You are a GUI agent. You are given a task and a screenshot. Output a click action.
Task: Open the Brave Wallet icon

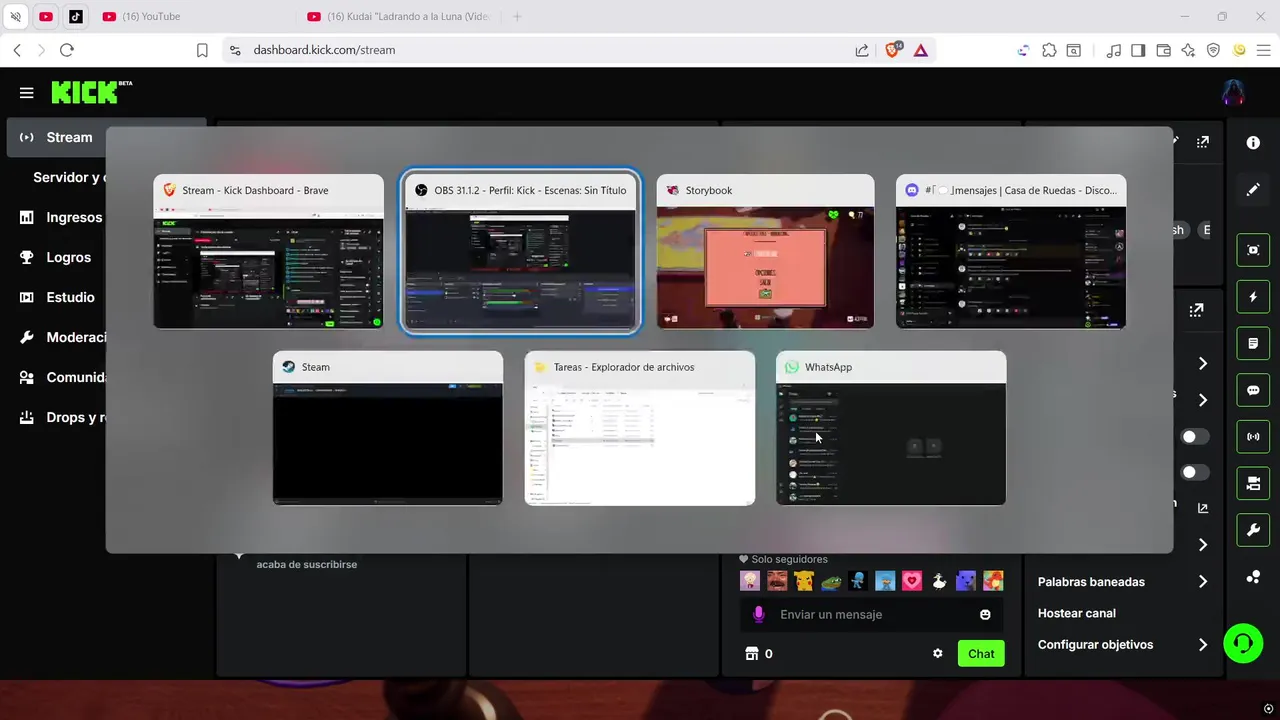click(1164, 50)
